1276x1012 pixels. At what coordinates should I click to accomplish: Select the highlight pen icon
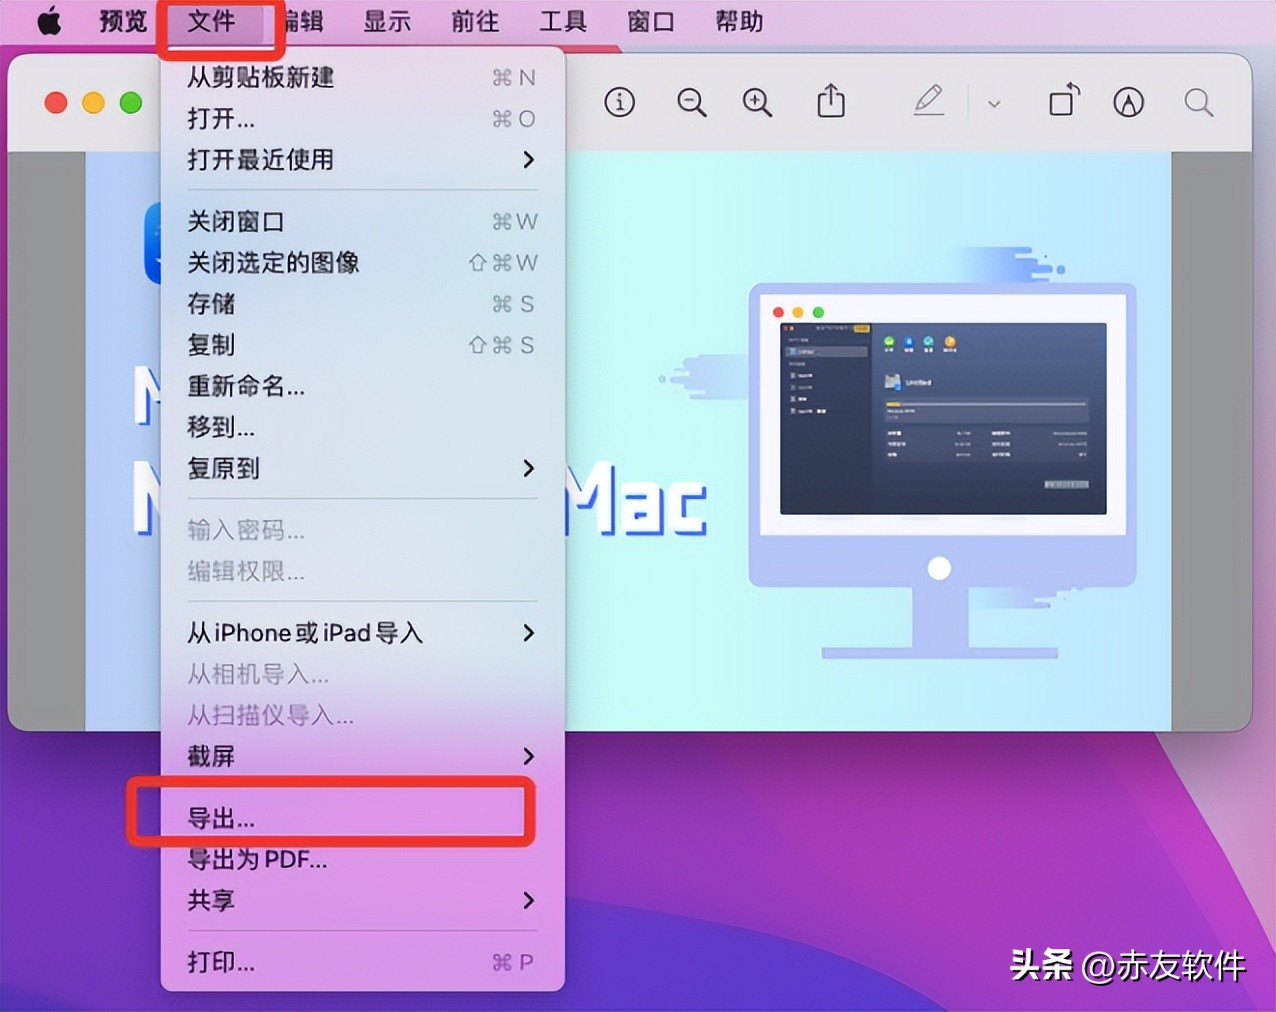pos(1128,102)
